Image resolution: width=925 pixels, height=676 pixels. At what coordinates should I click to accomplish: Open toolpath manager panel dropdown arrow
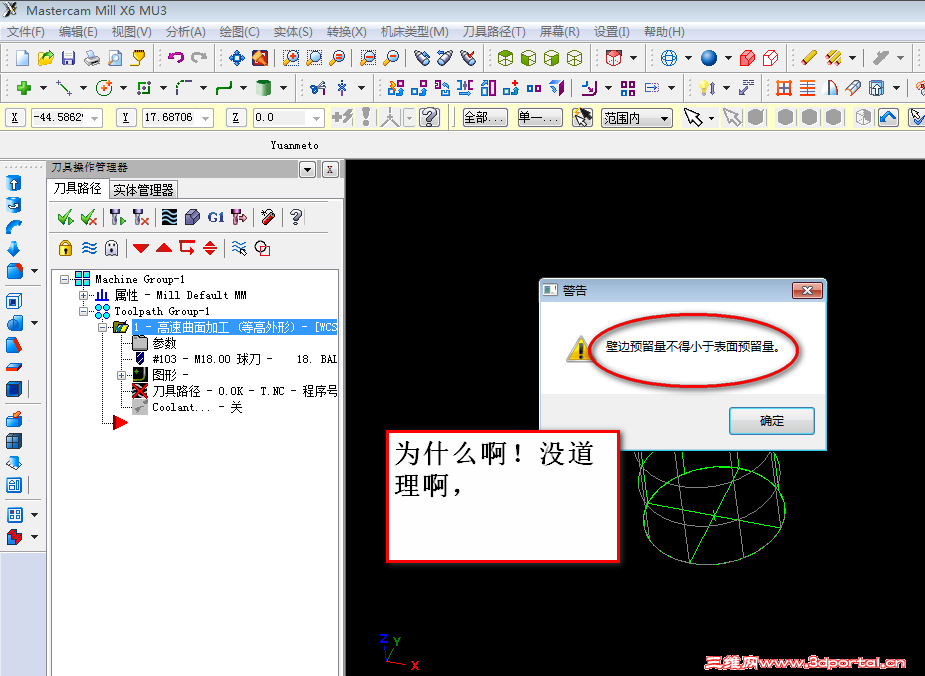(x=307, y=170)
